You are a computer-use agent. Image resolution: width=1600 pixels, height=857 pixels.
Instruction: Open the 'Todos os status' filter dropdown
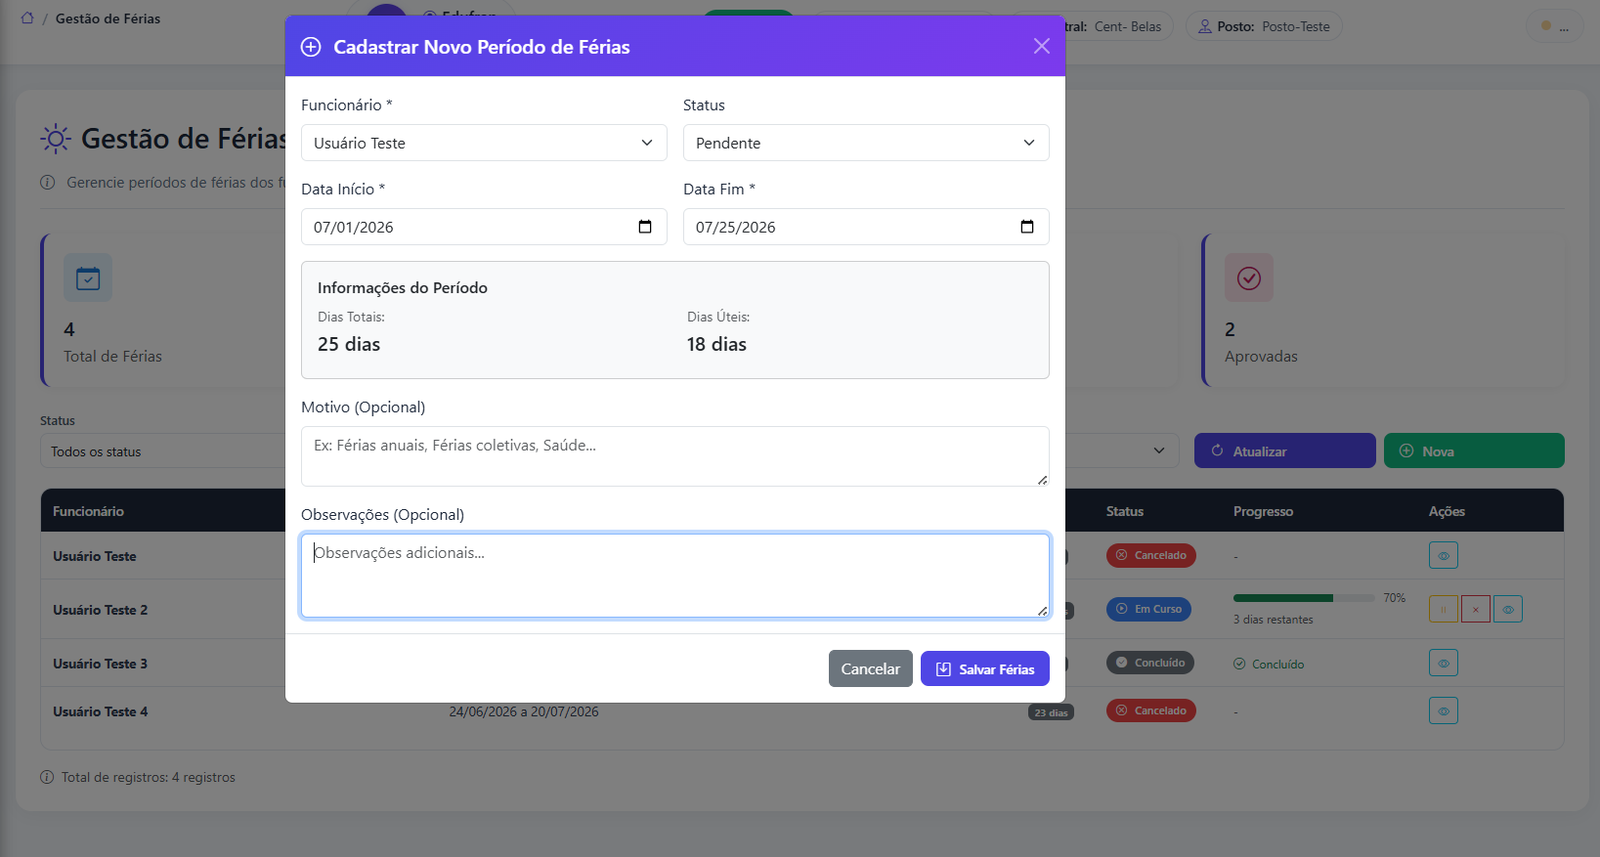(x=162, y=451)
